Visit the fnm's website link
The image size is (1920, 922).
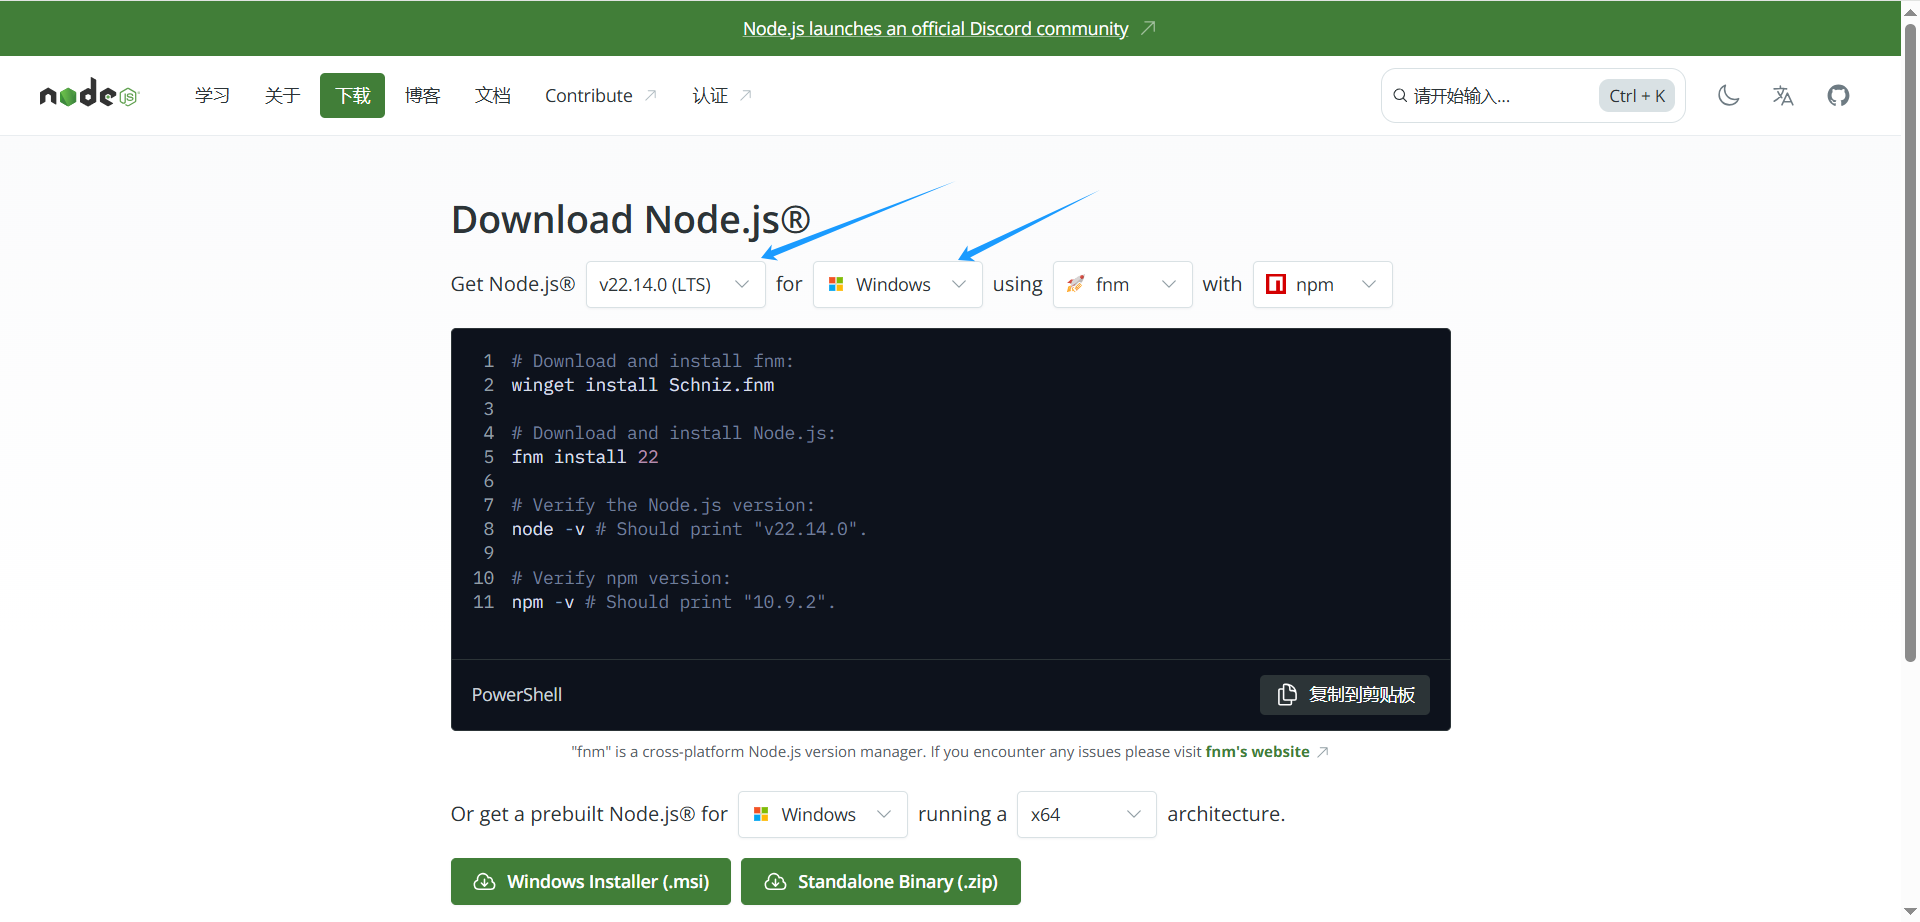1257,751
